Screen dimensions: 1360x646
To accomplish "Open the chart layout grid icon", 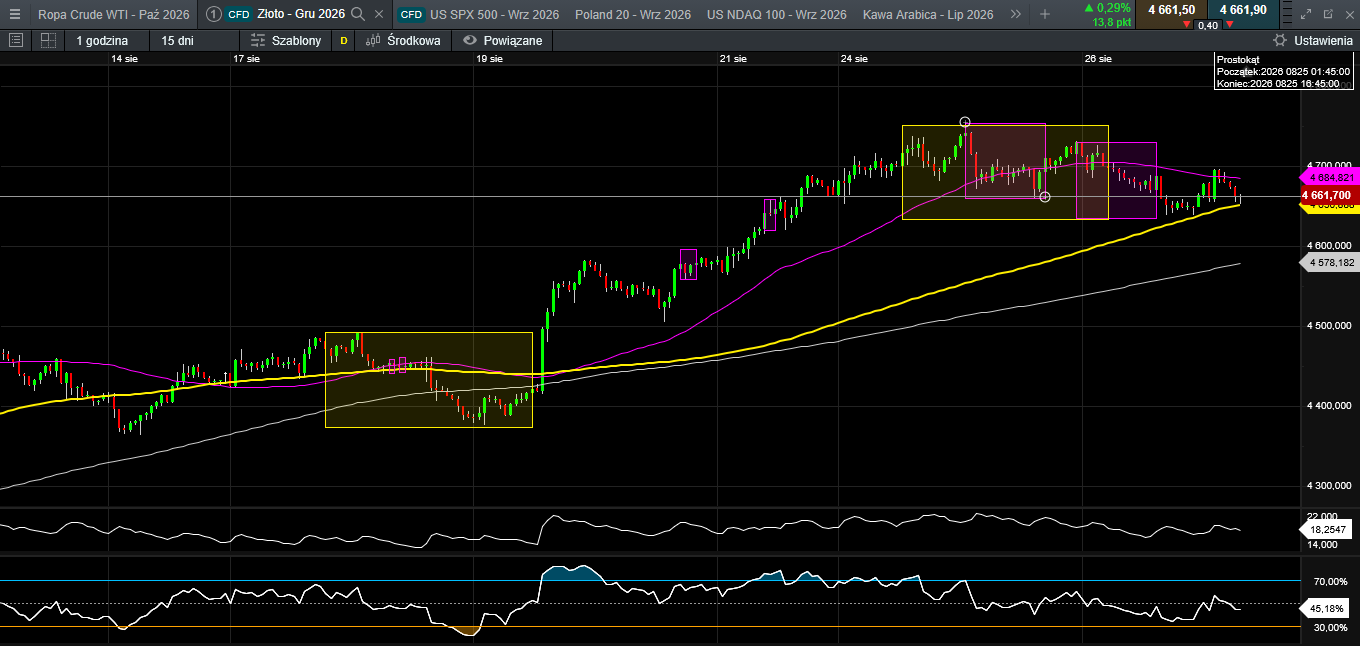I will [x=48, y=40].
